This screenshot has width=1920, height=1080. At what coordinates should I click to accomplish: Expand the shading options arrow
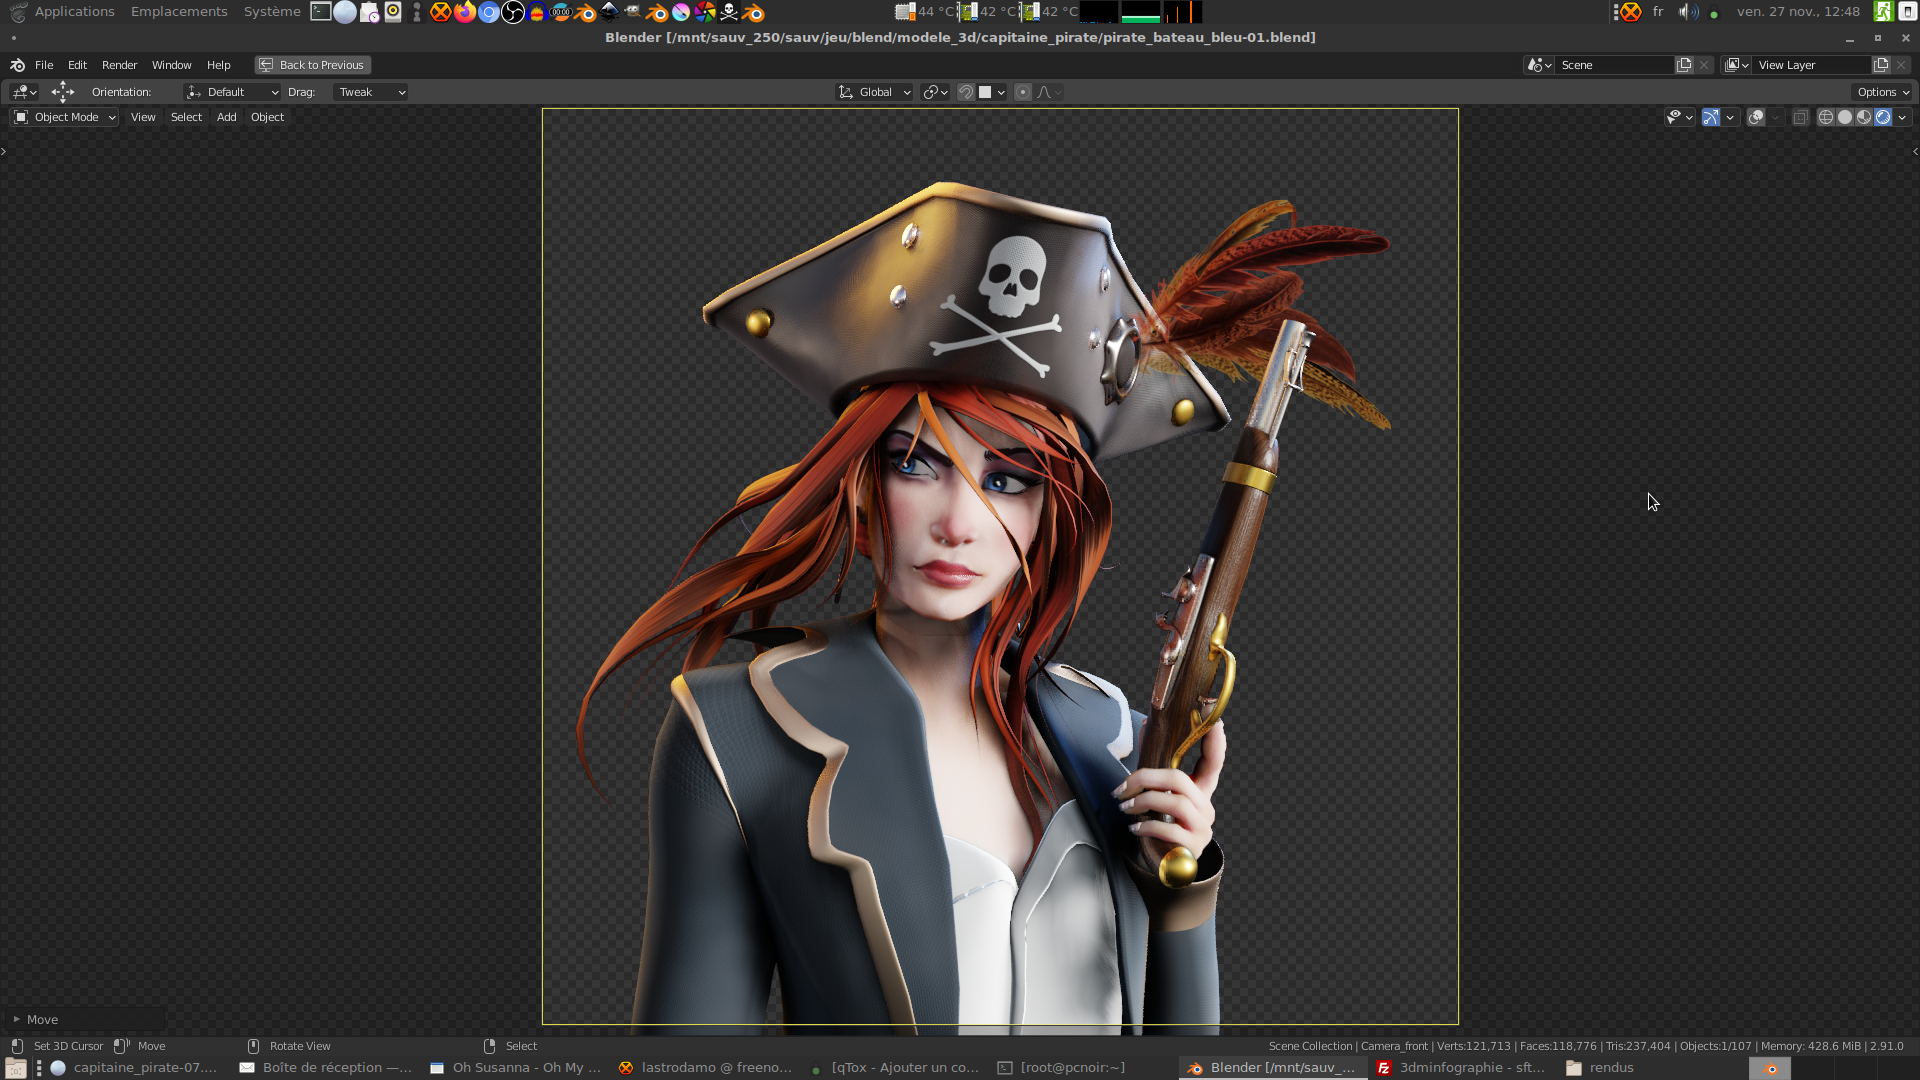pyautogui.click(x=1902, y=117)
